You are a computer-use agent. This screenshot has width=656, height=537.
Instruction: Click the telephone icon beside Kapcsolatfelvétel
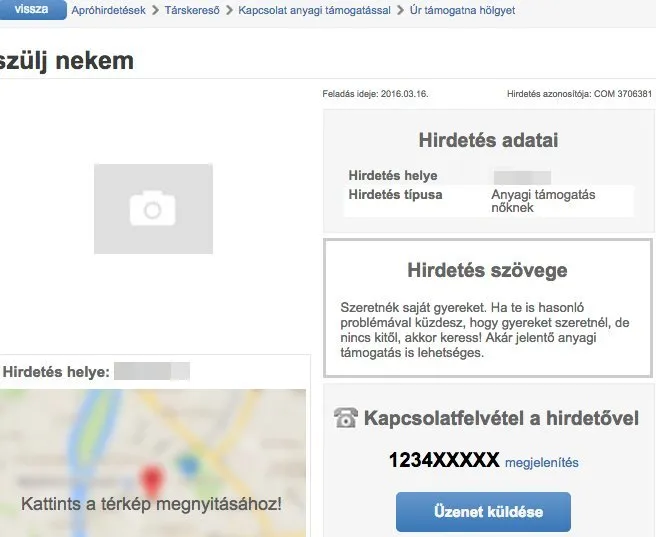pyautogui.click(x=346, y=418)
